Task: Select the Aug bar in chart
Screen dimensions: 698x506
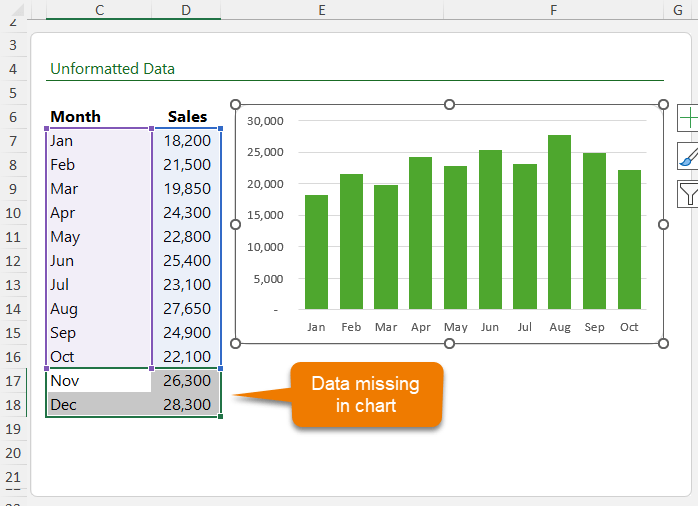Action: (560, 222)
